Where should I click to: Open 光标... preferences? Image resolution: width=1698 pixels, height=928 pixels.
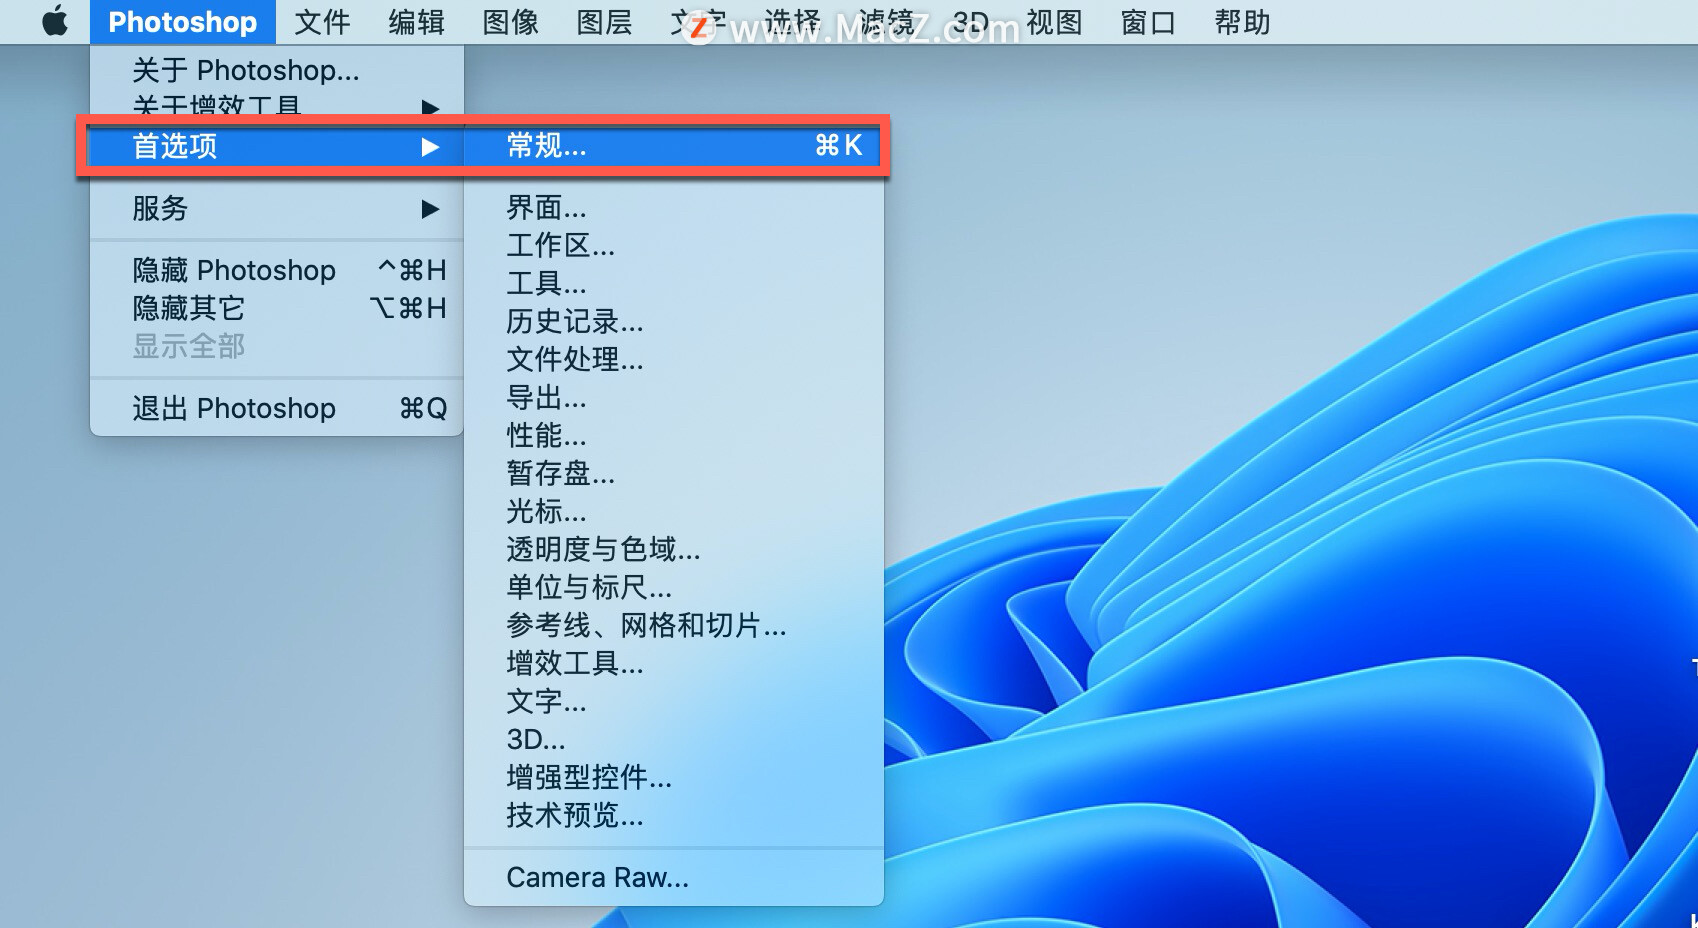[674, 512]
